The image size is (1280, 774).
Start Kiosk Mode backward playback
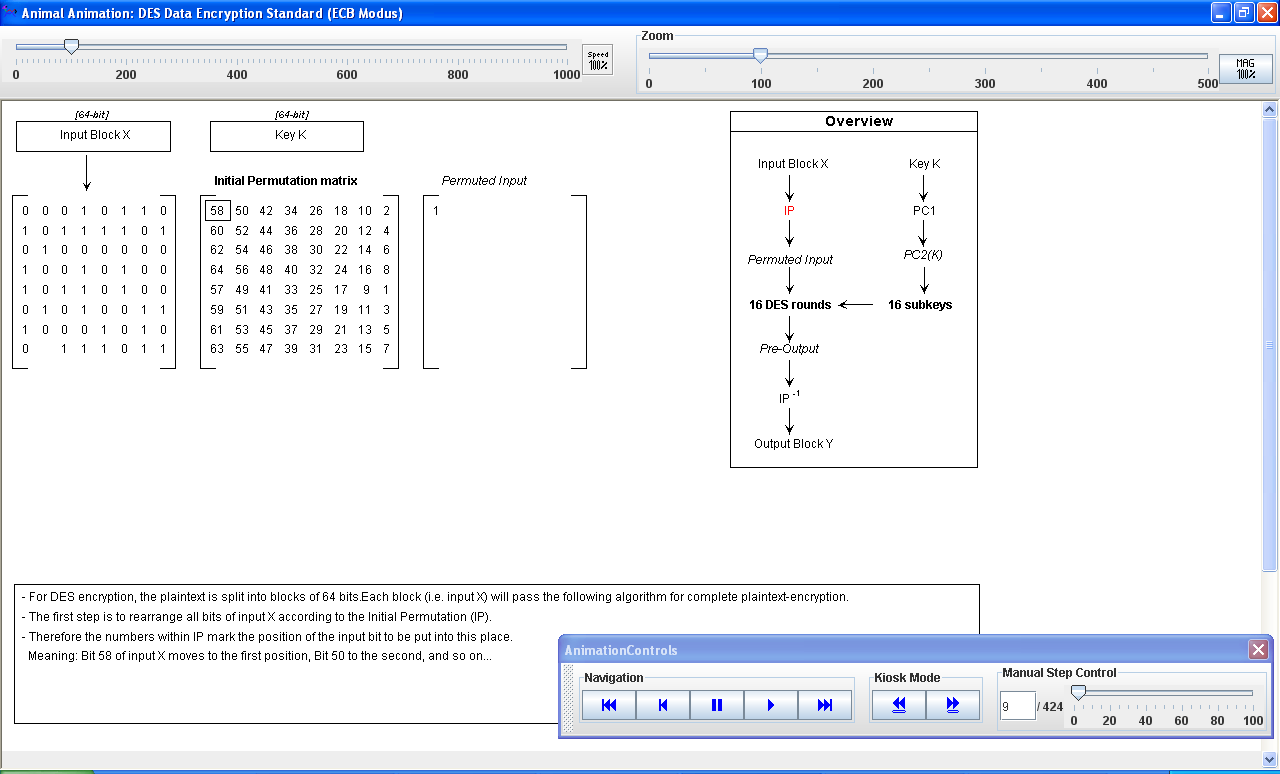click(x=899, y=705)
